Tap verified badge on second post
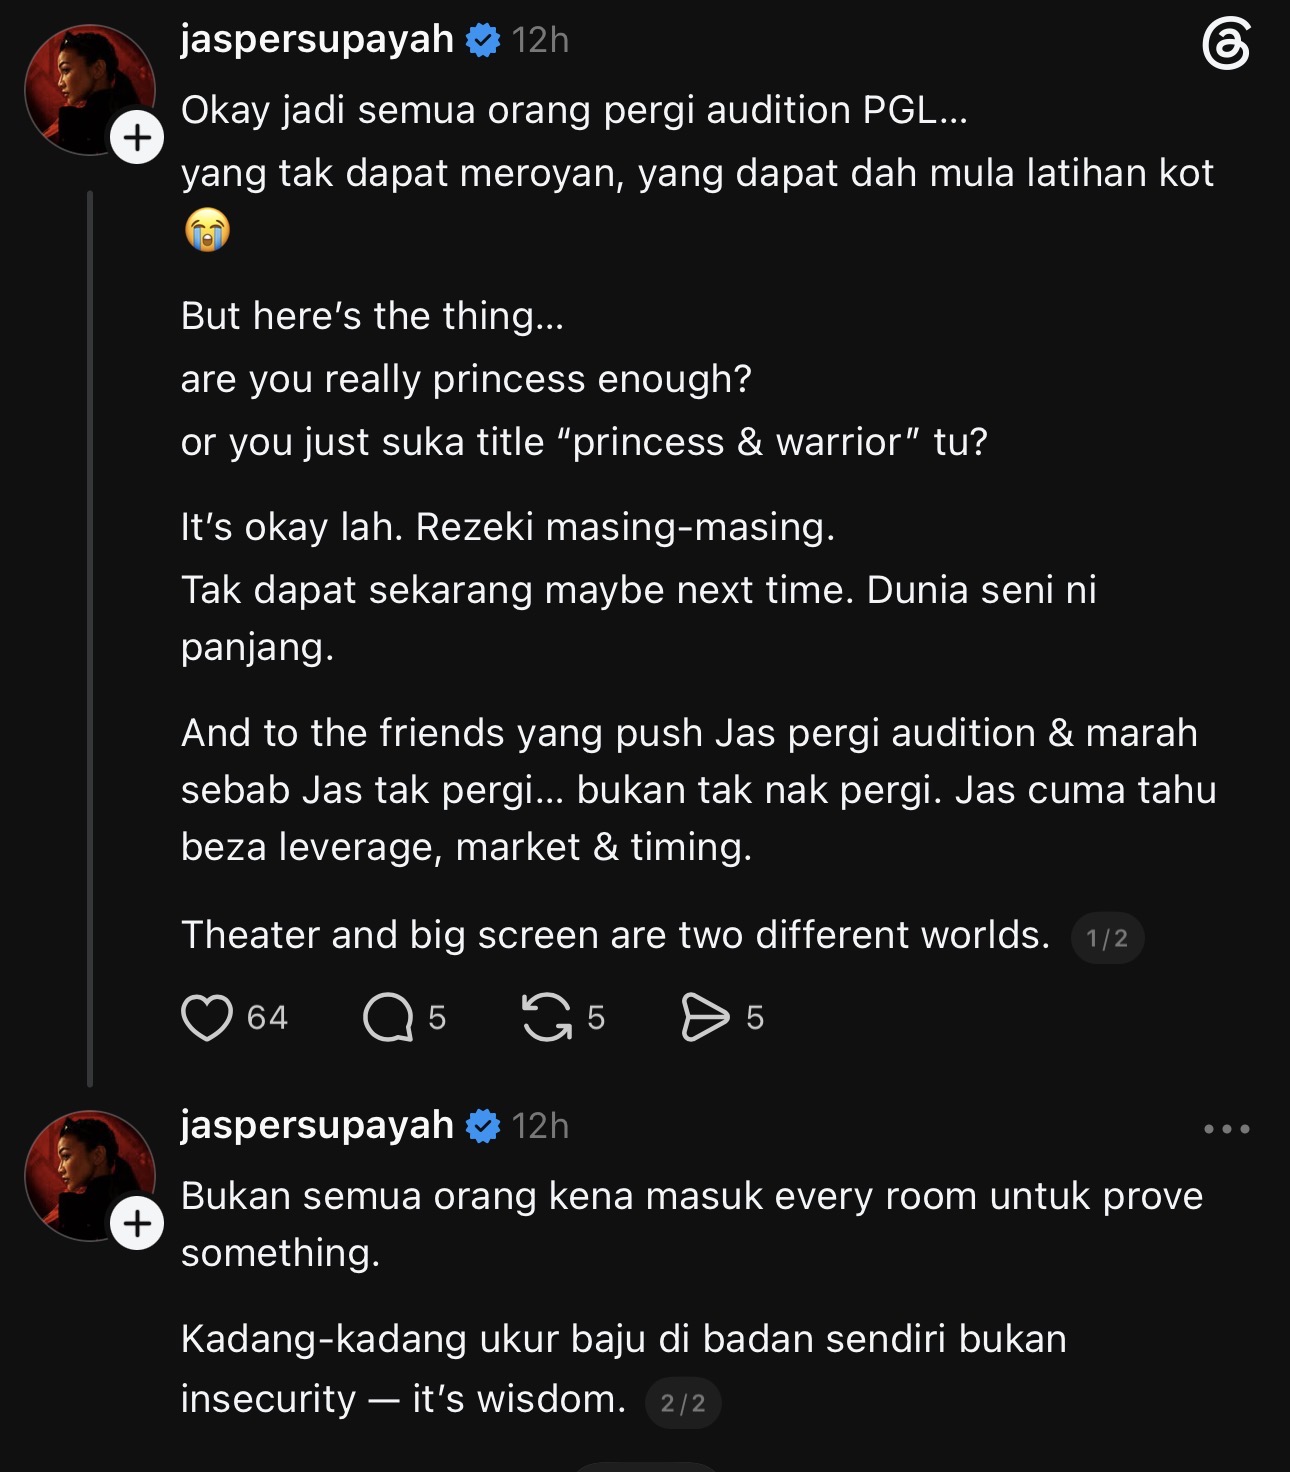1290x1472 pixels. 483,1127
